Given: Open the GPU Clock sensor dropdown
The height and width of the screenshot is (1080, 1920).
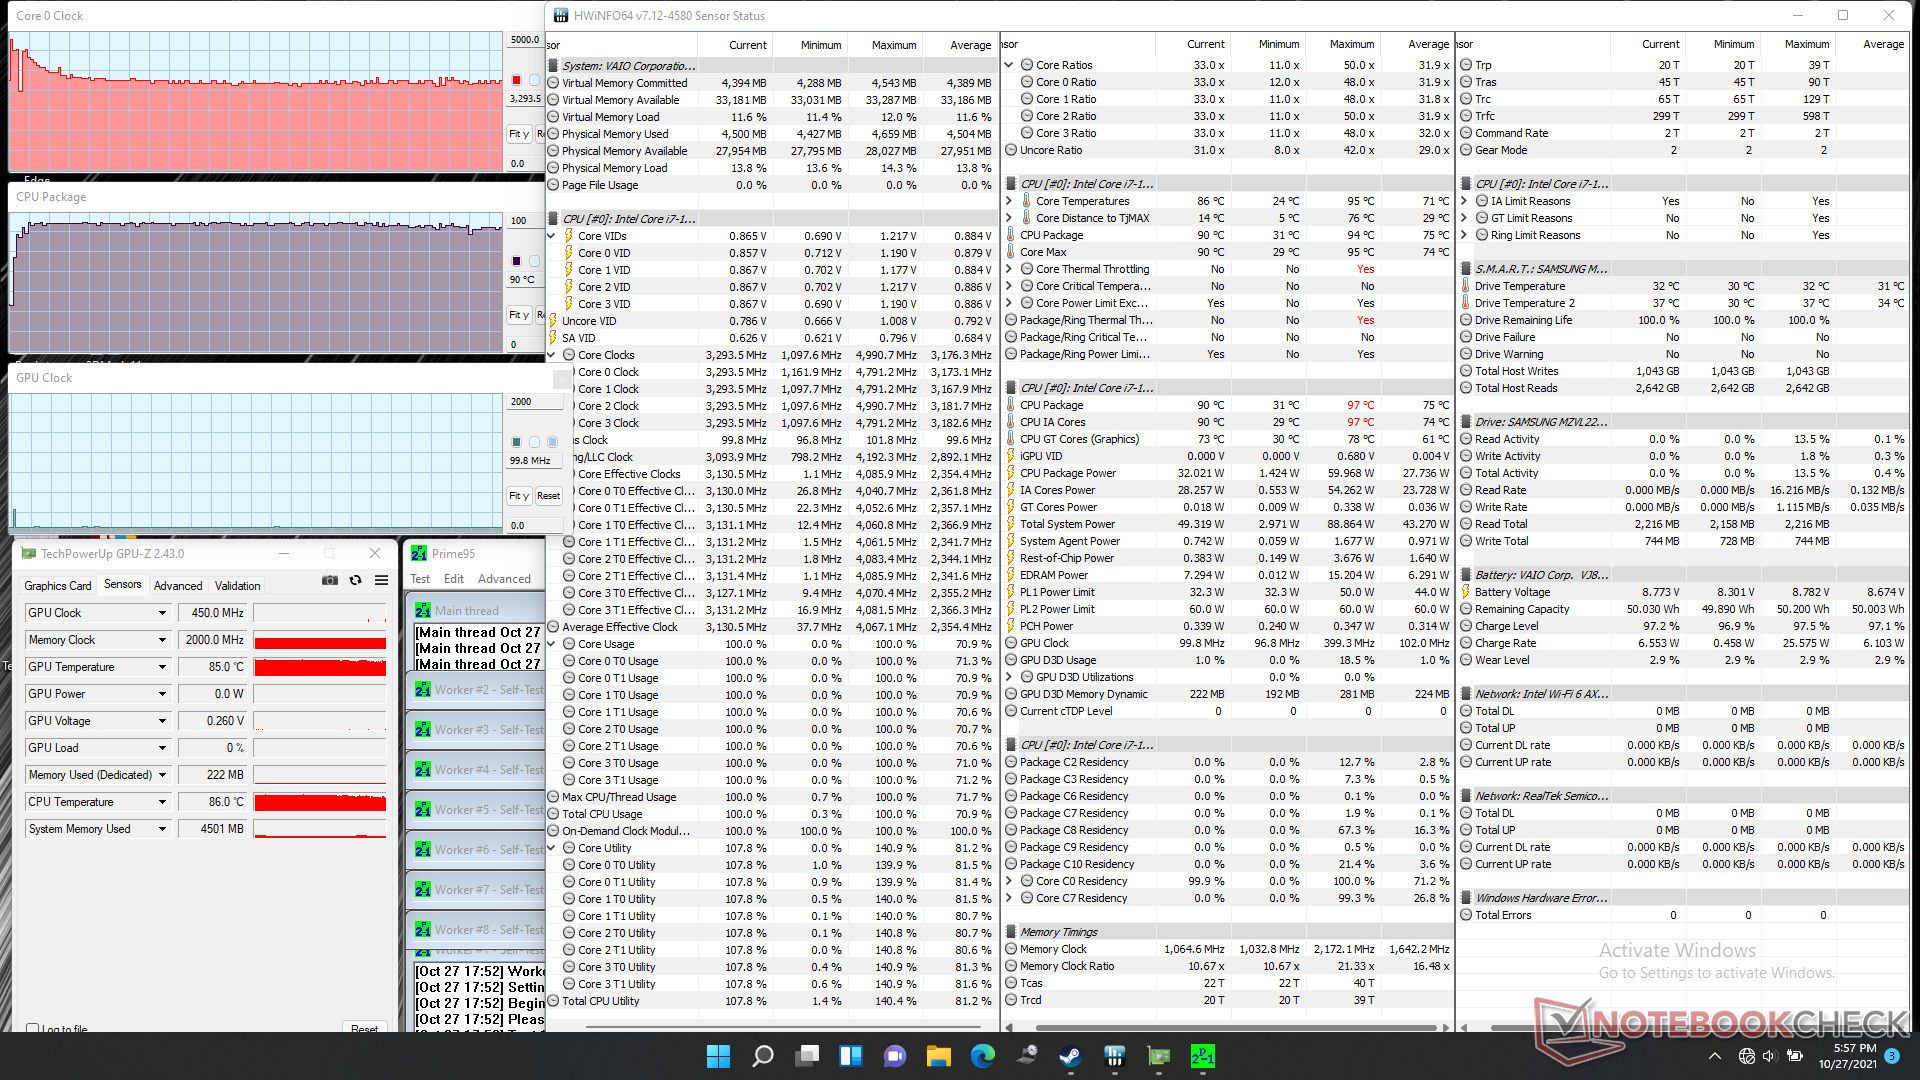Looking at the screenshot, I should [x=162, y=613].
